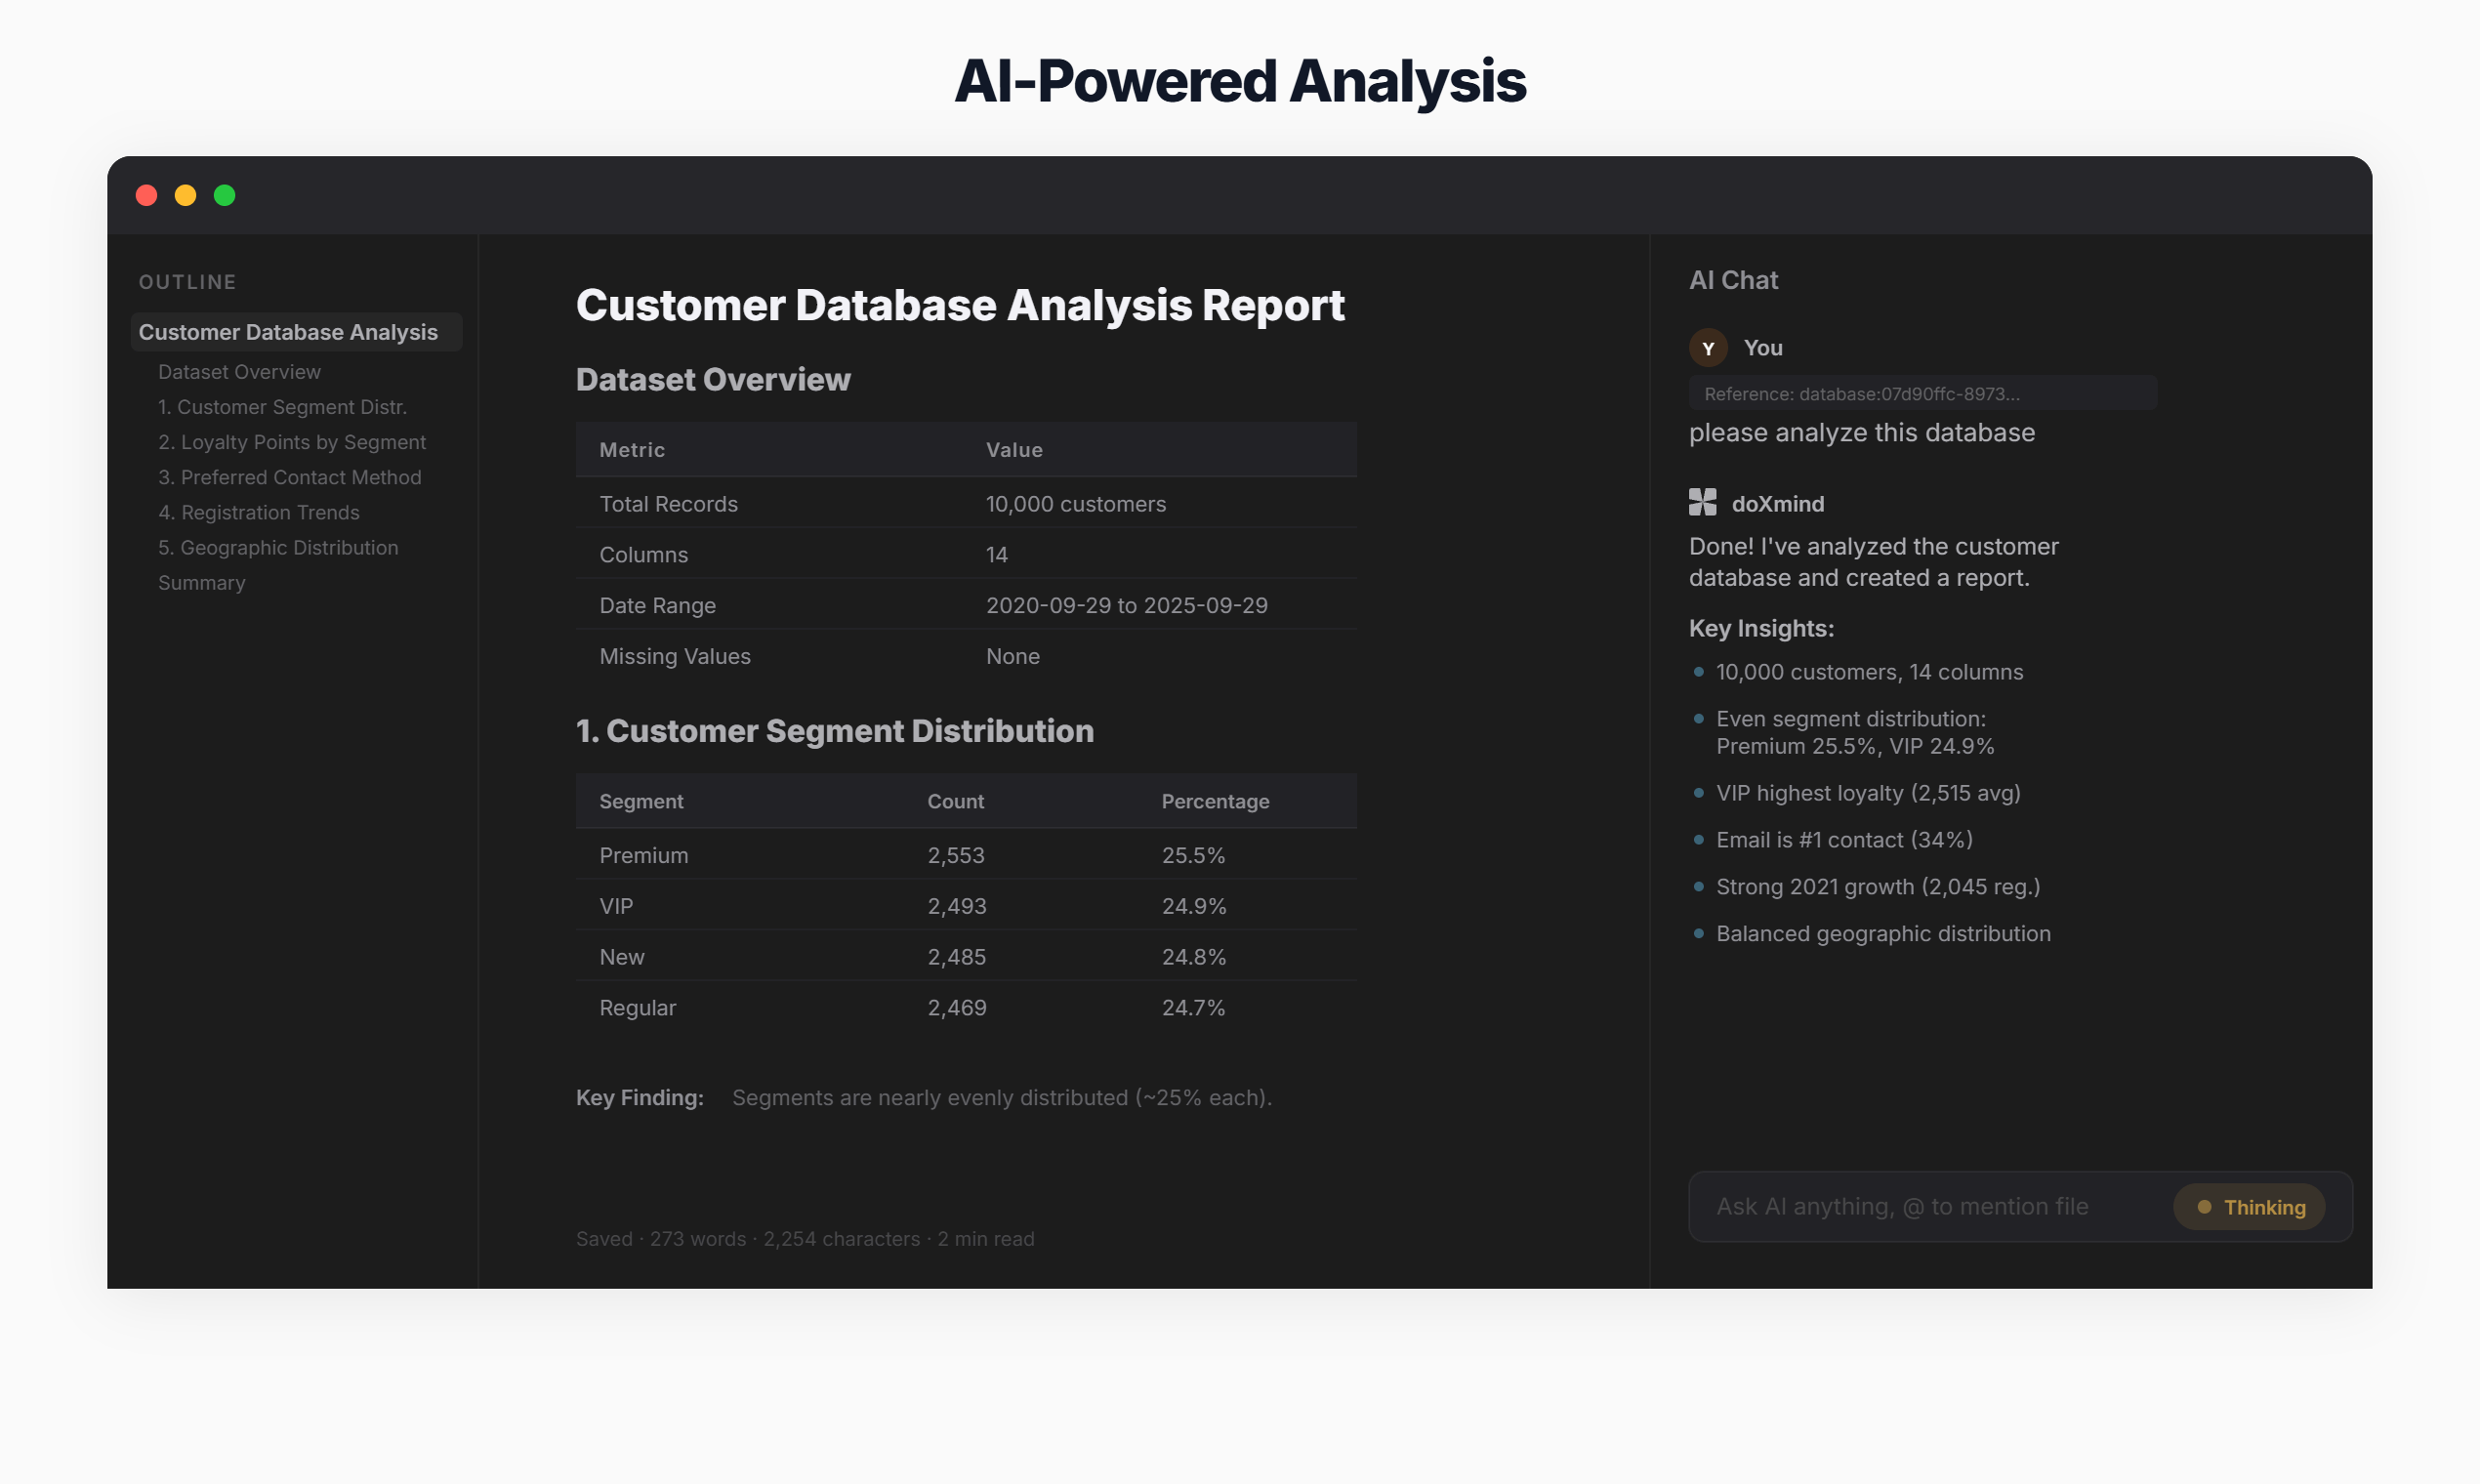The height and width of the screenshot is (1484, 2480).
Task: Open Loyalty Points by Segment outline item
Action: coord(292,442)
